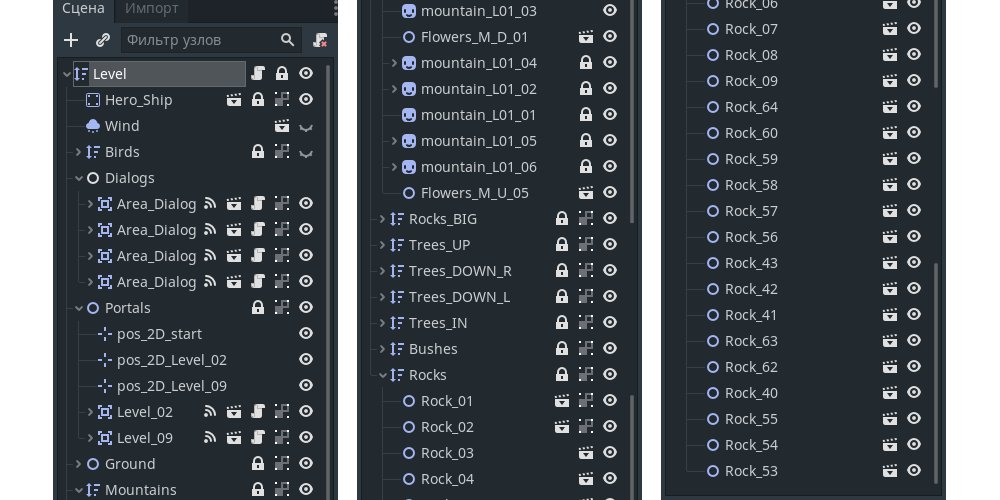Select the Rock_09 node
Screen dimensions: 1000x500
click(751, 81)
